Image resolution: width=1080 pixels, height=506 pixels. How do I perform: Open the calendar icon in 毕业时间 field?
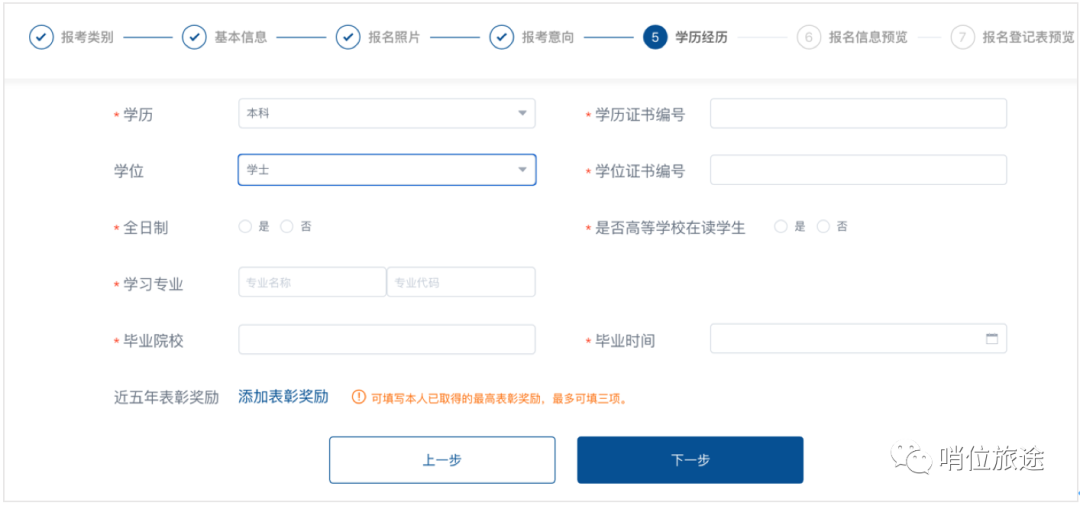992,339
